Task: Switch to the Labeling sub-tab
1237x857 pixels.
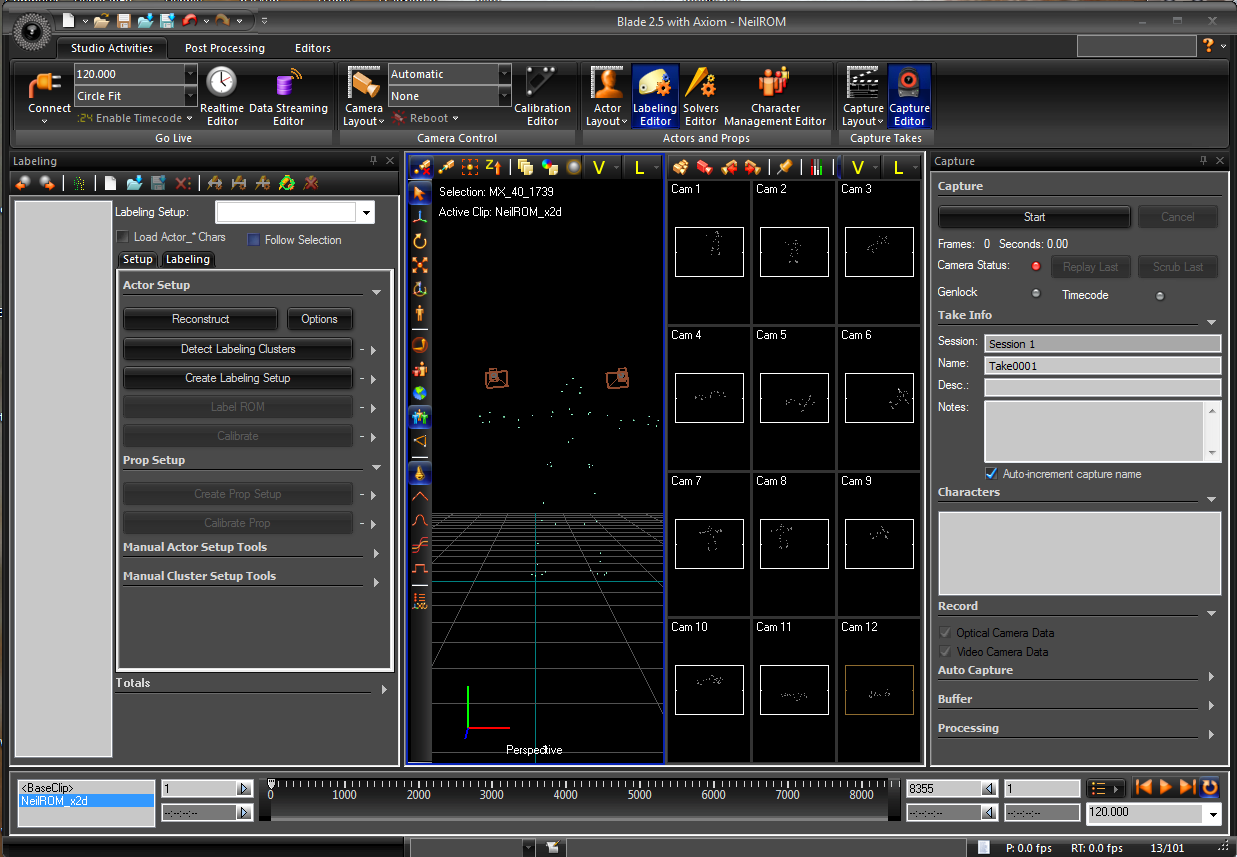Action: 188,259
